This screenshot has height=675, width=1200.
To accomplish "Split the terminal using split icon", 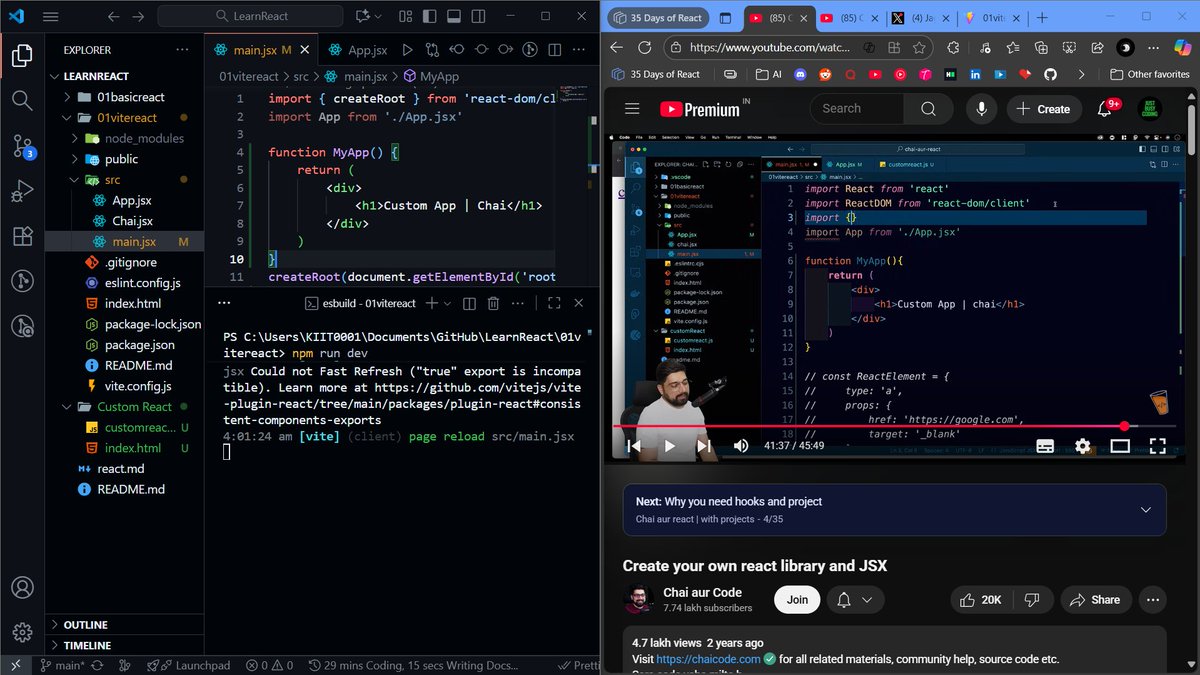I will [x=468, y=303].
